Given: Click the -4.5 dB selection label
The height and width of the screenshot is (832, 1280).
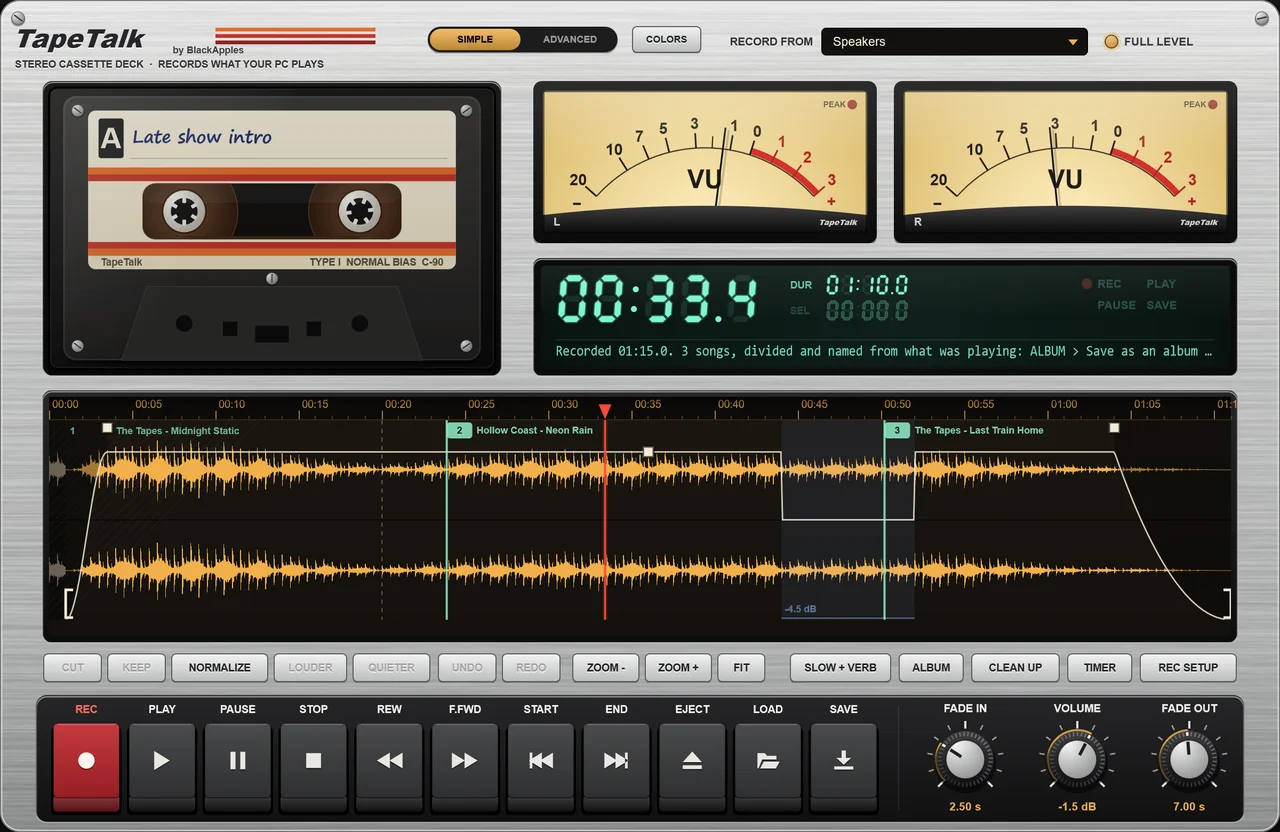Looking at the screenshot, I should coord(800,608).
